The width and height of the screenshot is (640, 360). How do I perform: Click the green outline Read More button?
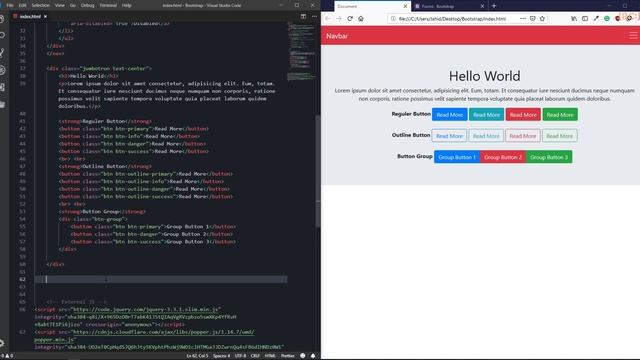[x=559, y=136]
